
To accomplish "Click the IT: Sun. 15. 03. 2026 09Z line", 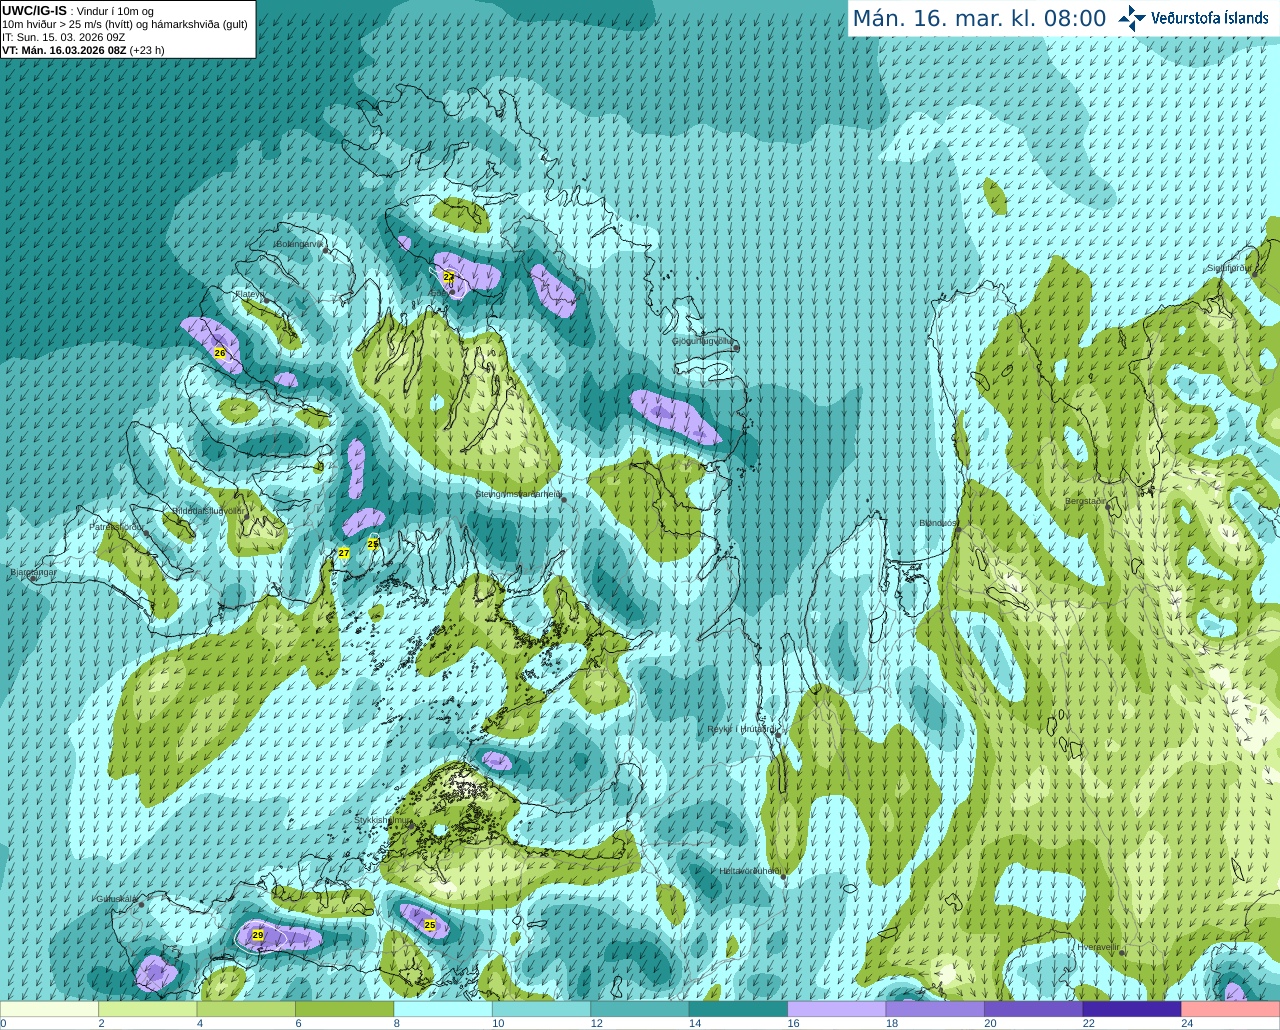I will (x=63, y=37).
